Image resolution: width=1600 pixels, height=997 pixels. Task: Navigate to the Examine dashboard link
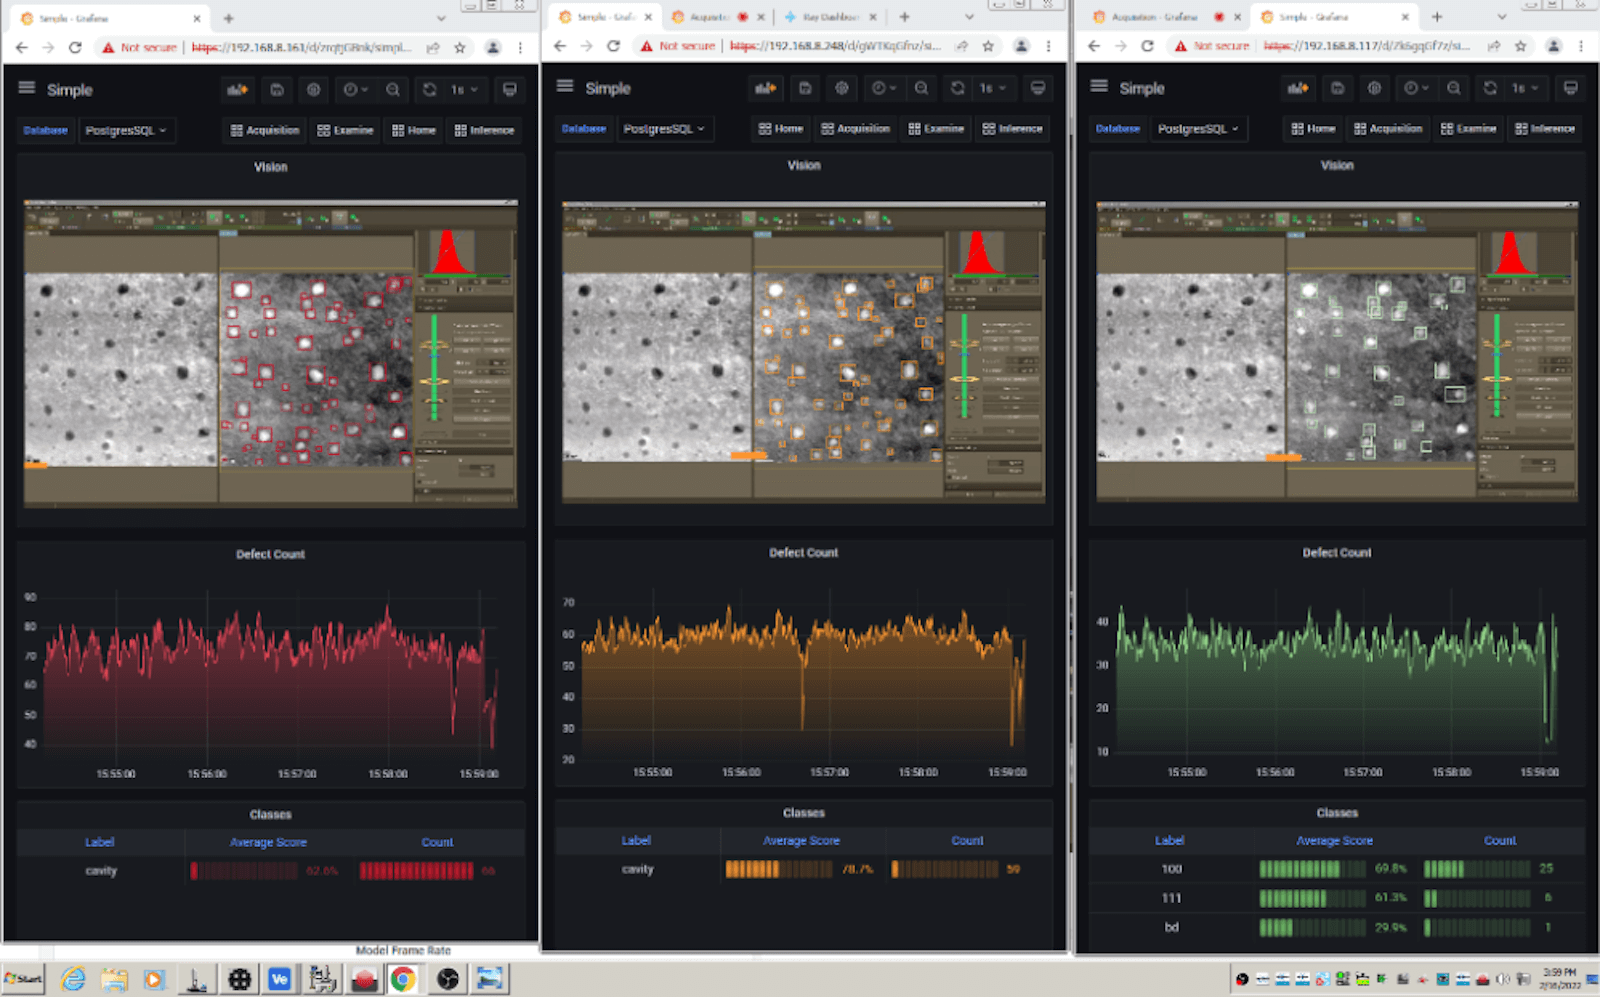345,130
